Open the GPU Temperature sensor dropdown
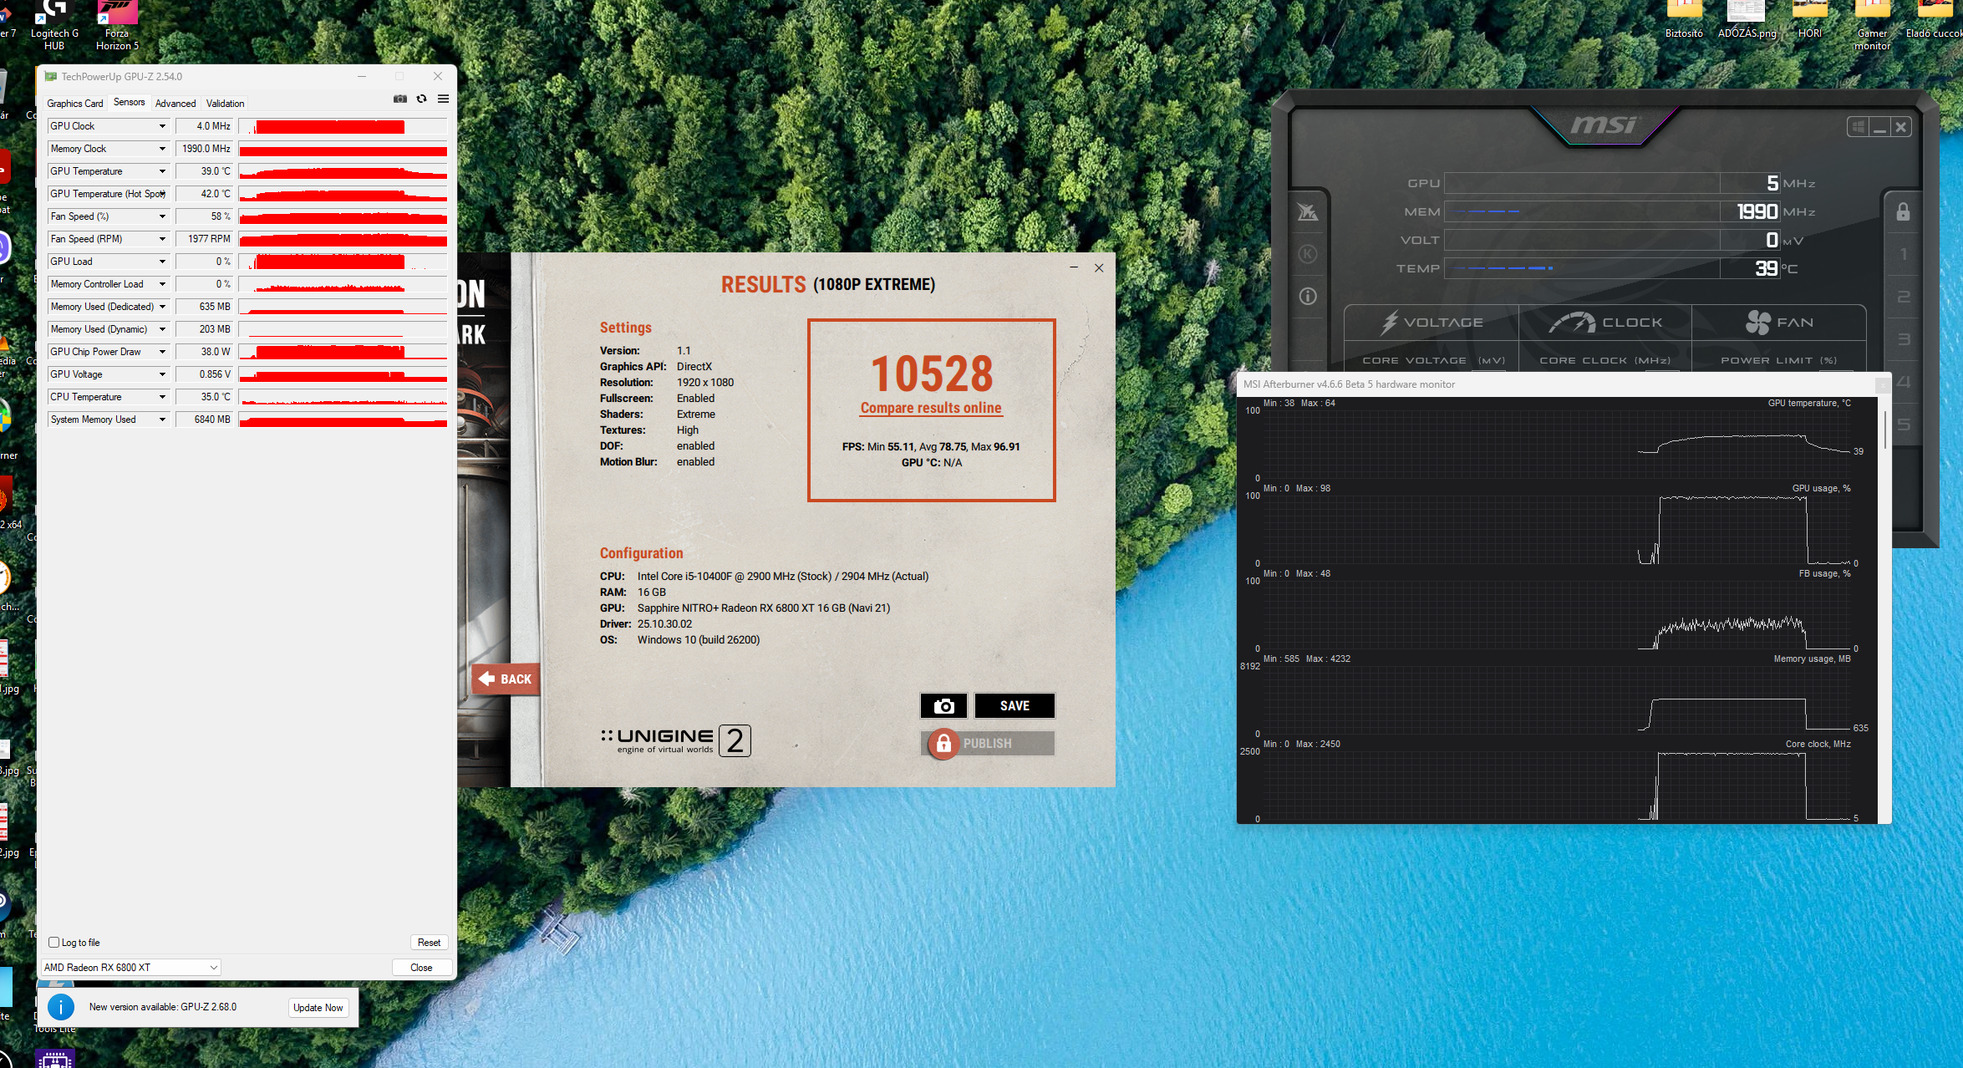Viewport: 1963px width, 1068px height. pyautogui.click(x=162, y=171)
